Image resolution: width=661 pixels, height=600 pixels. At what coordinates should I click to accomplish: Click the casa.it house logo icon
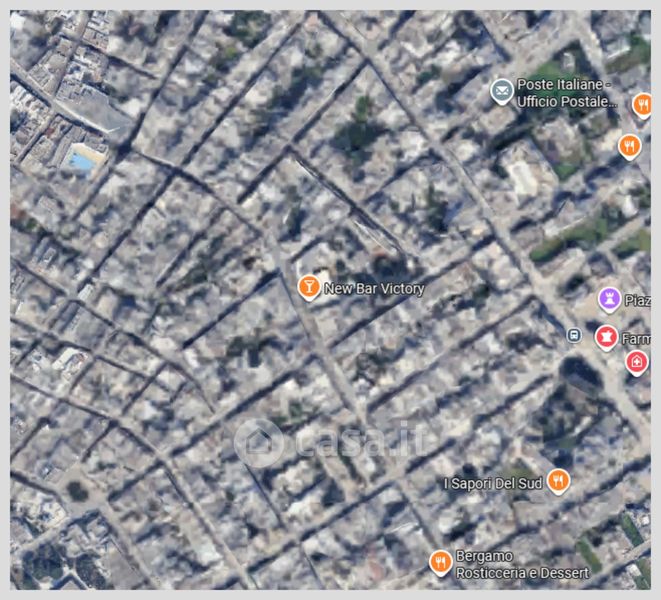pyautogui.click(x=259, y=441)
